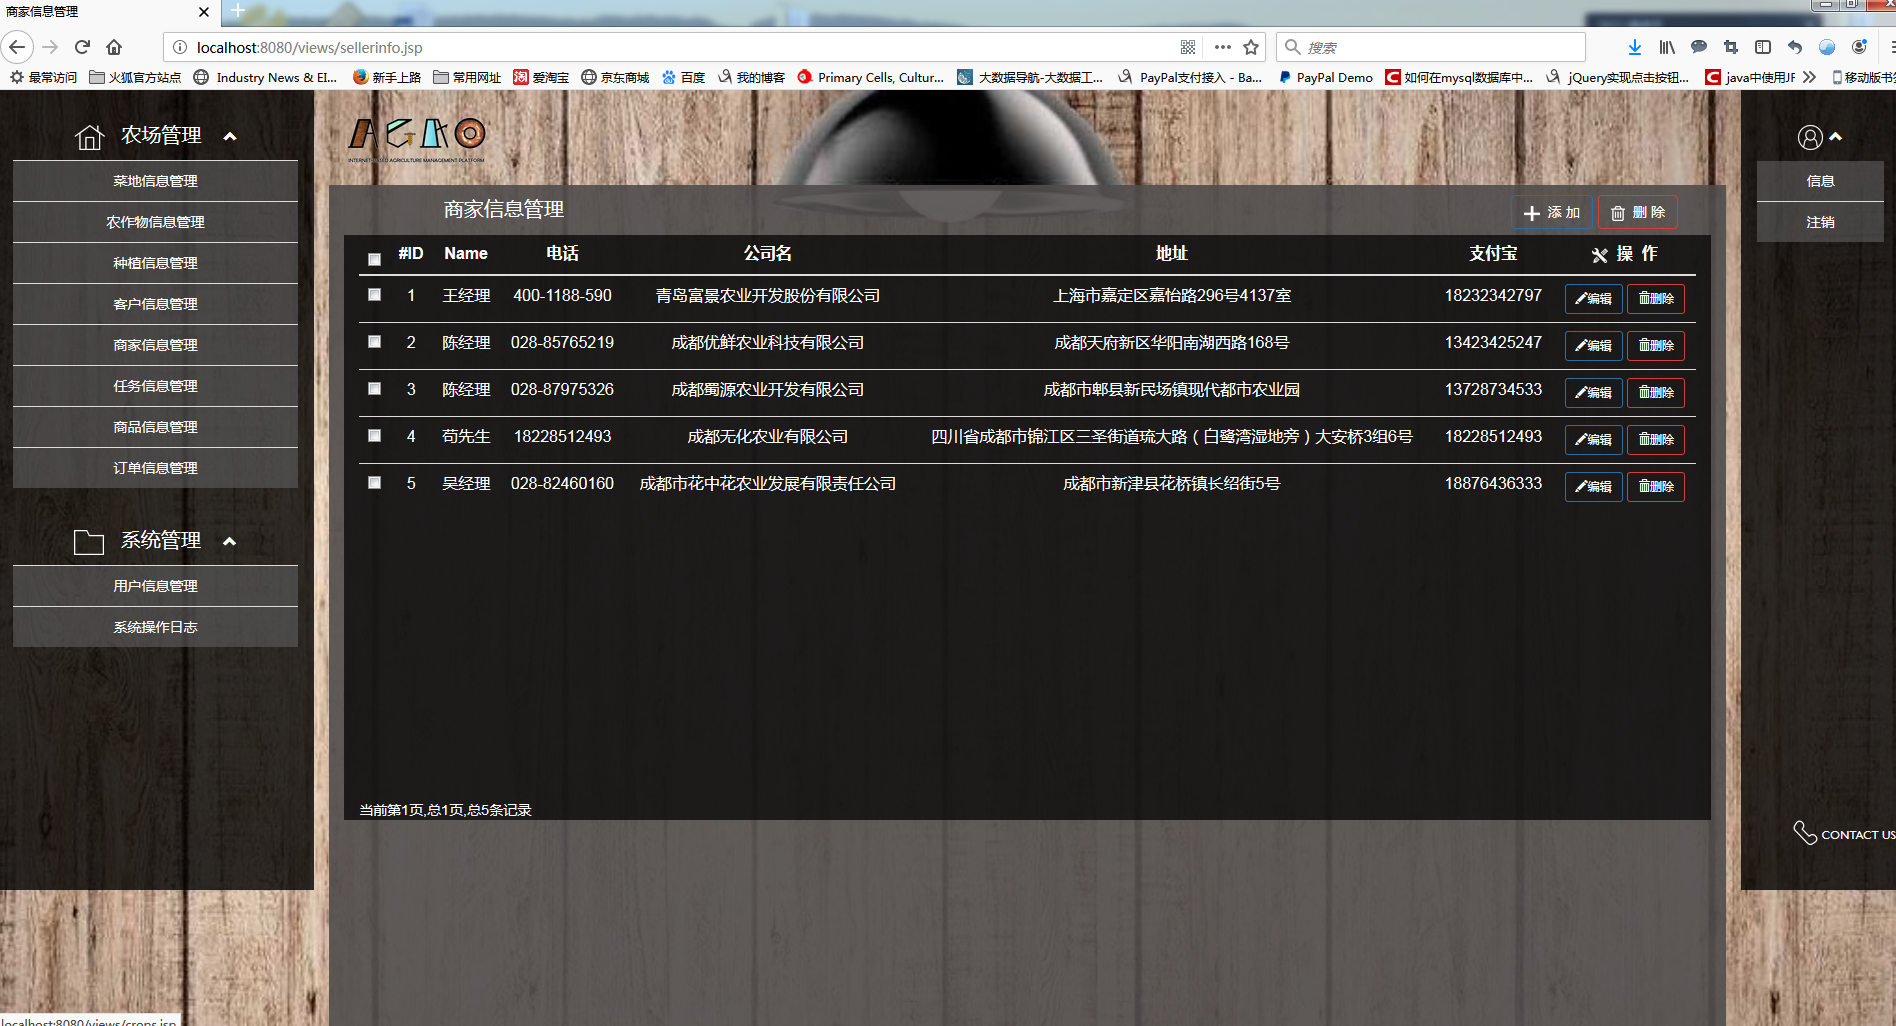The image size is (1896, 1026).
Task: Open 用户信息管理 in the sidebar
Action: click(155, 586)
